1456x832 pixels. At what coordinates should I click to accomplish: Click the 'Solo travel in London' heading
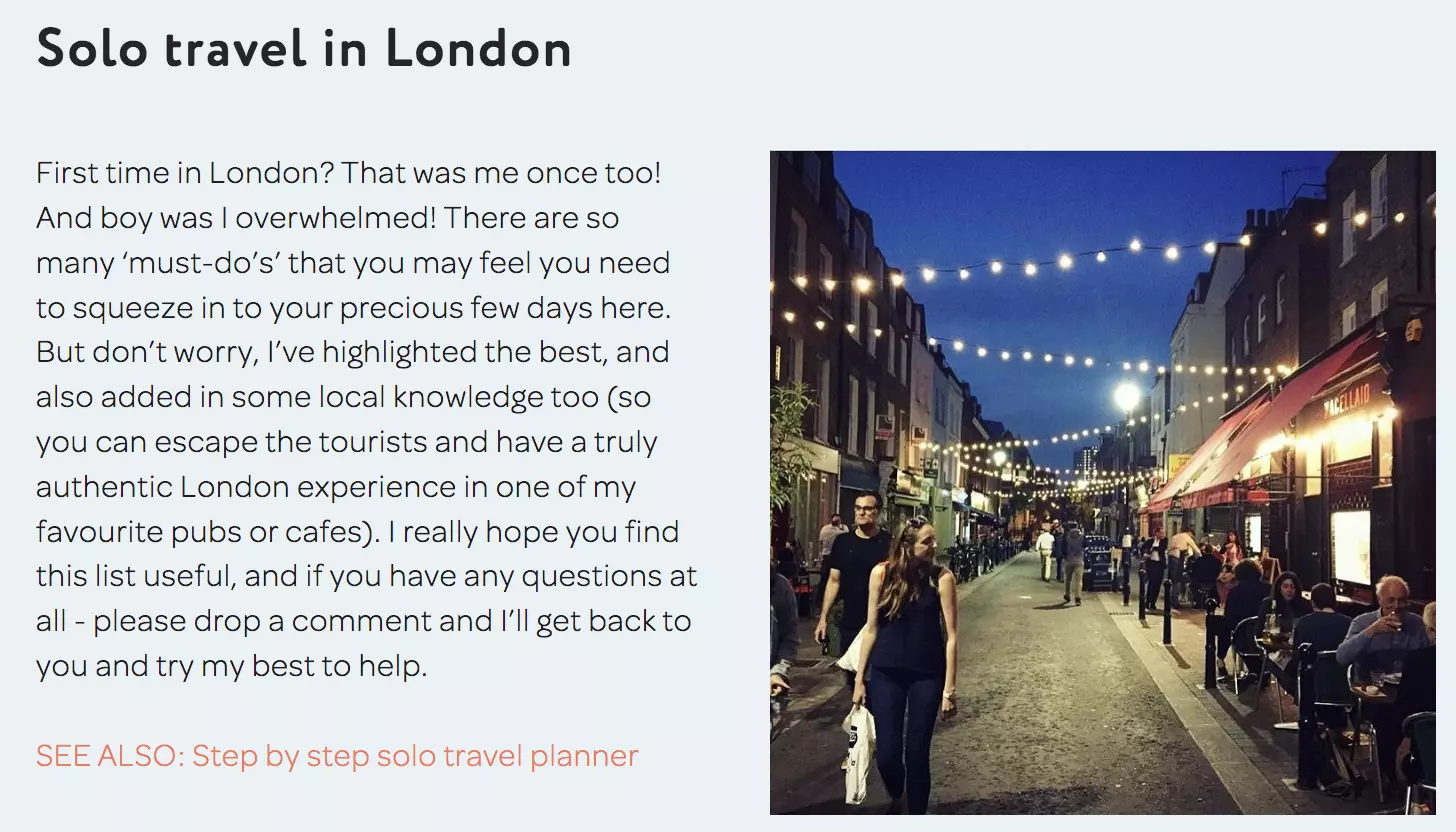pyautogui.click(x=303, y=50)
